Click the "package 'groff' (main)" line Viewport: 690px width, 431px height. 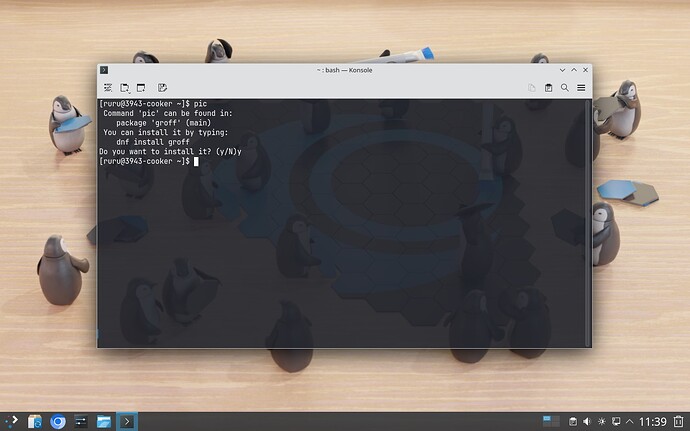tap(163, 123)
